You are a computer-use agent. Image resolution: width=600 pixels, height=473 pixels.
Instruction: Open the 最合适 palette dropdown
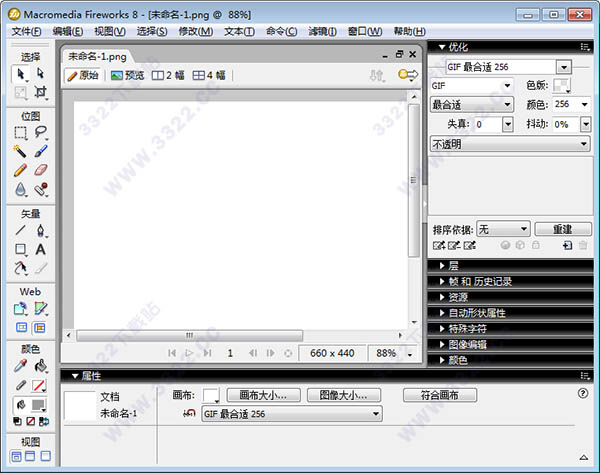pyautogui.click(x=471, y=104)
